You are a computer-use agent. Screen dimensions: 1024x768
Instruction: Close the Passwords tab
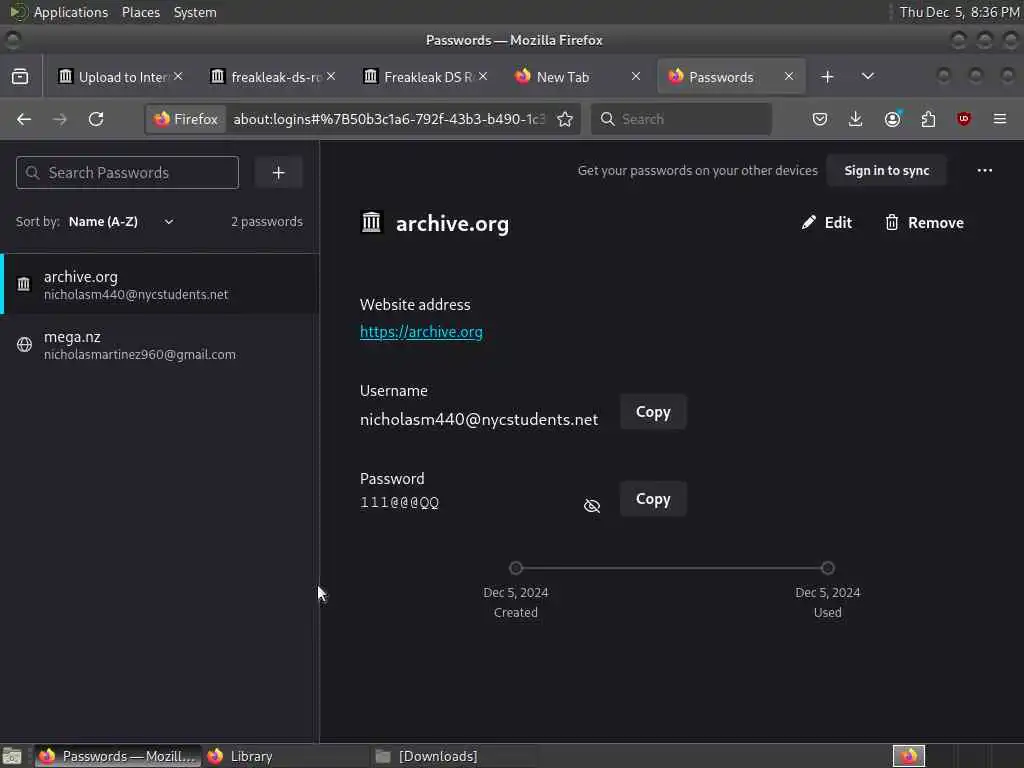pyautogui.click(x=789, y=76)
